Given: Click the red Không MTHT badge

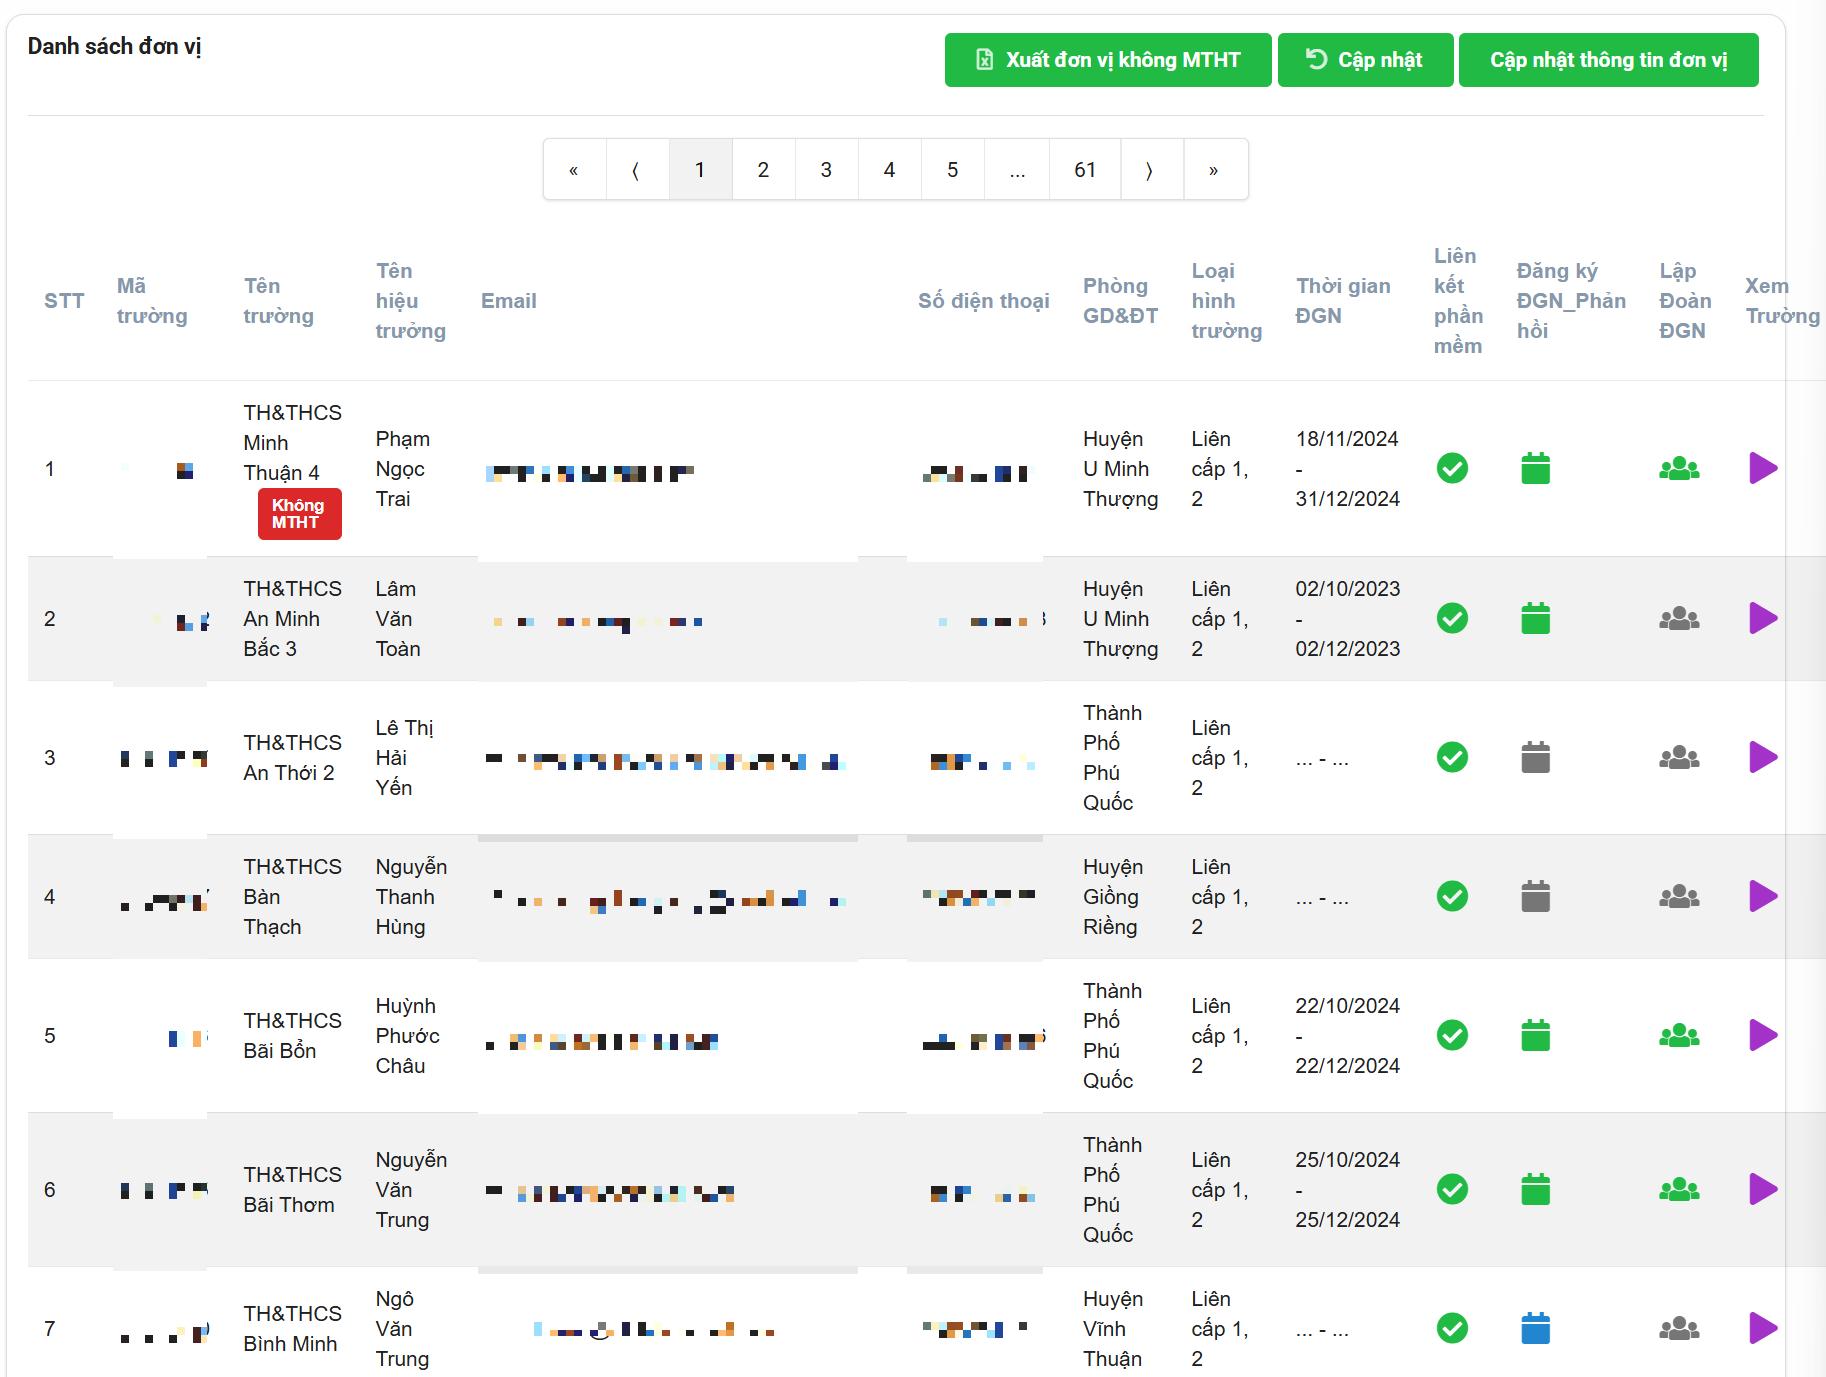Looking at the screenshot, I should (299, 514).
